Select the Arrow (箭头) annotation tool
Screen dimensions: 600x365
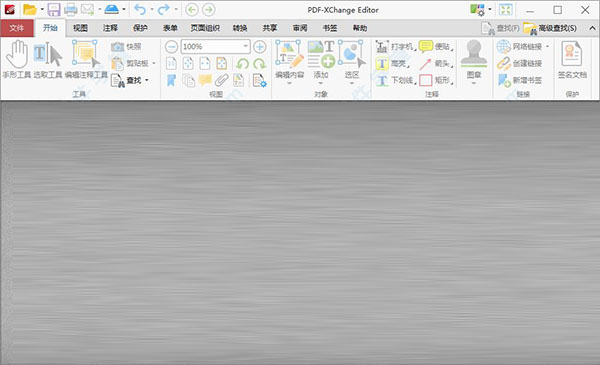[x=436, y=64]
